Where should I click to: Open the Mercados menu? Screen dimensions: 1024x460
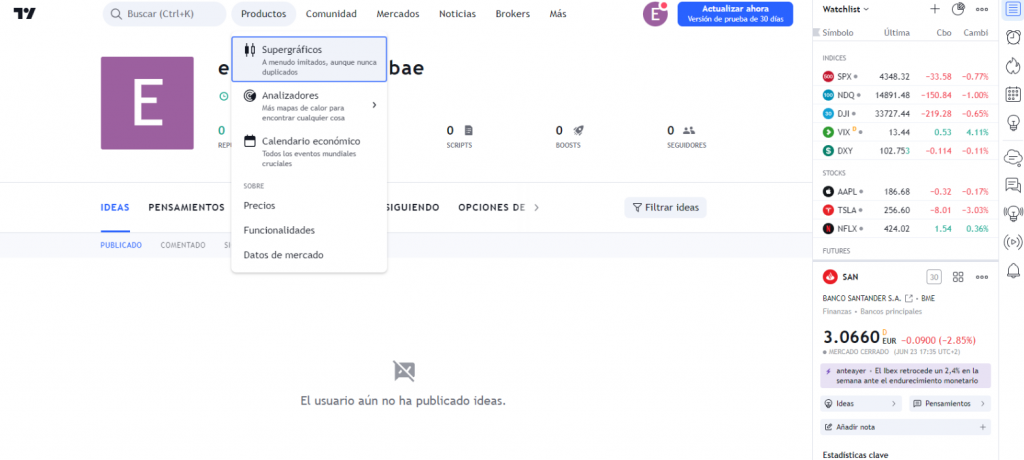point(398,14)
